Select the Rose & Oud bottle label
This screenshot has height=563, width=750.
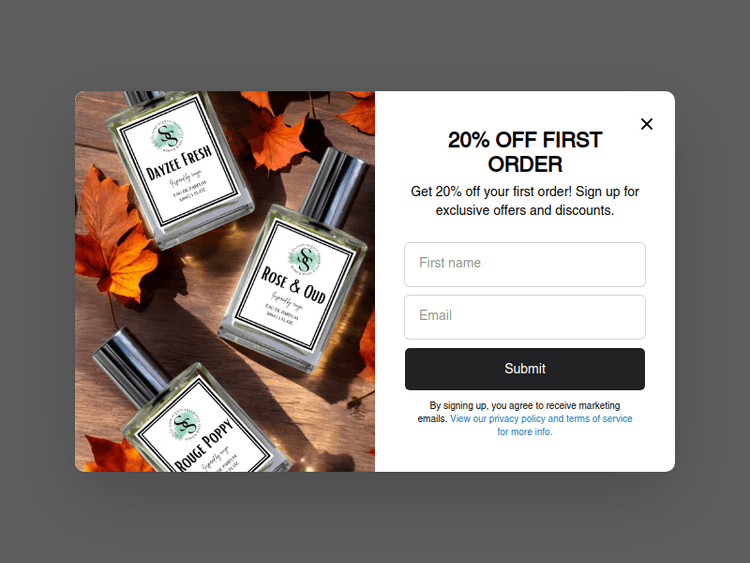tap(295, 285)
